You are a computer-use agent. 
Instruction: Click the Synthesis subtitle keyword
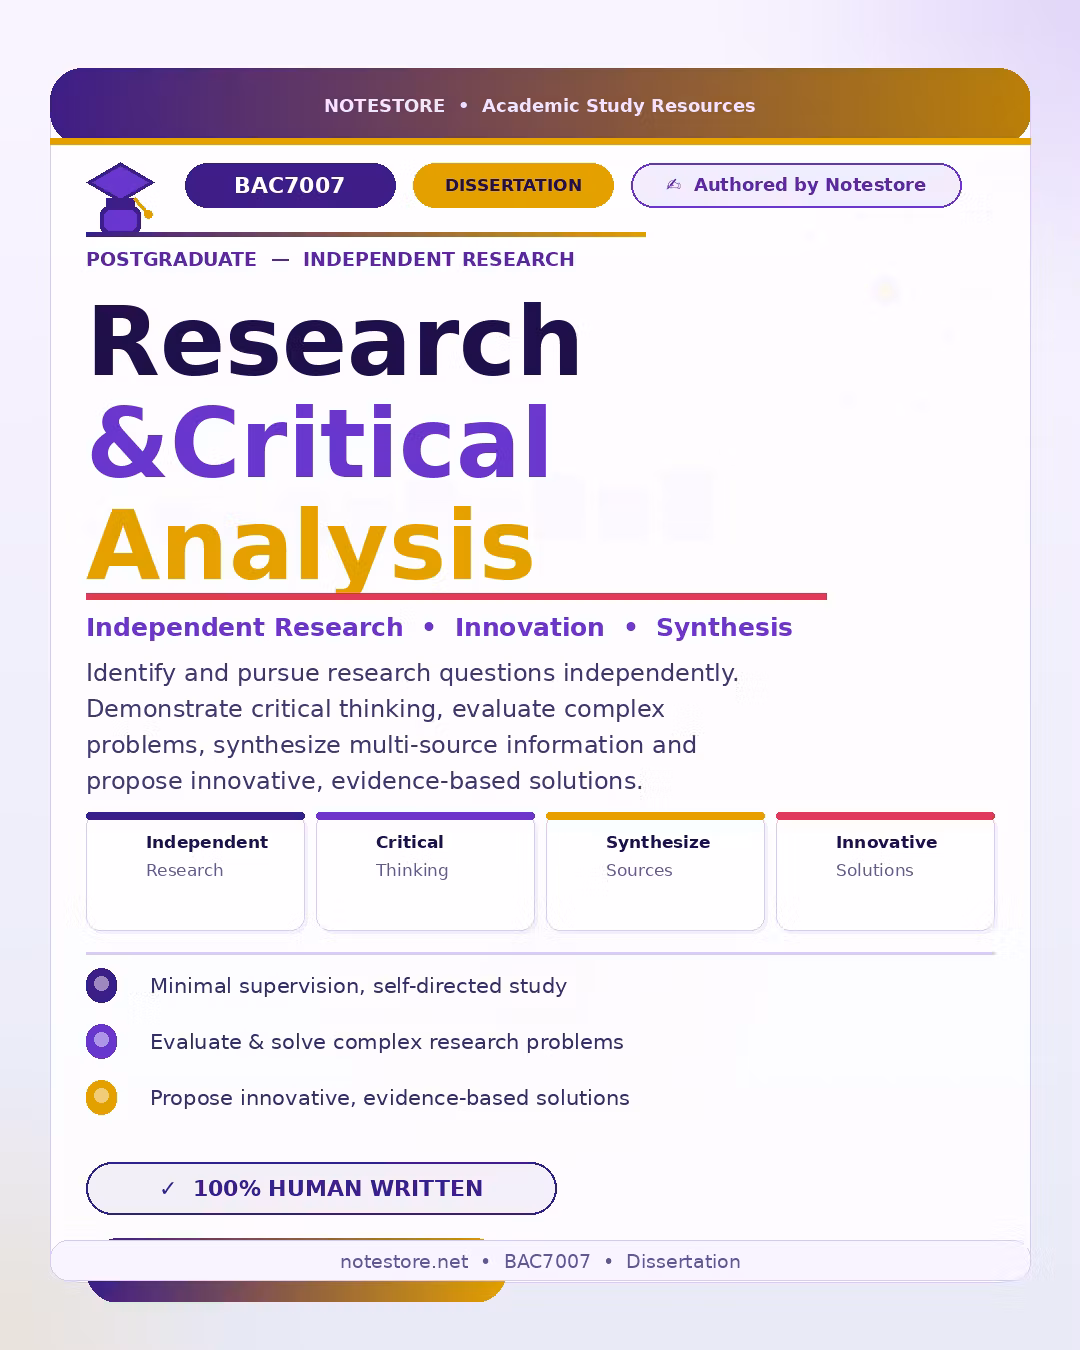coord(724,627)
